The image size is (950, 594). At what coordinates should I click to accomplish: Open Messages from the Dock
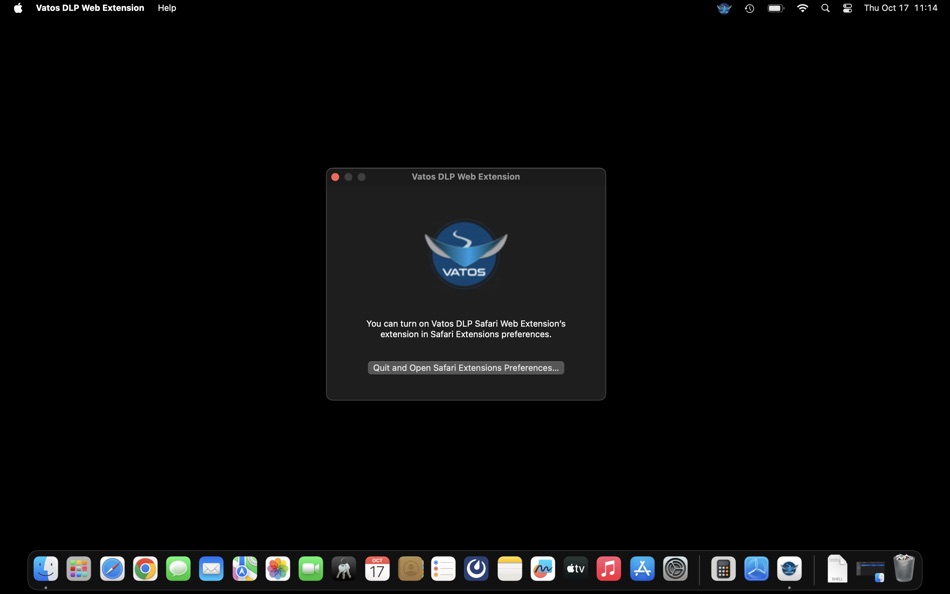coord(178,569)
